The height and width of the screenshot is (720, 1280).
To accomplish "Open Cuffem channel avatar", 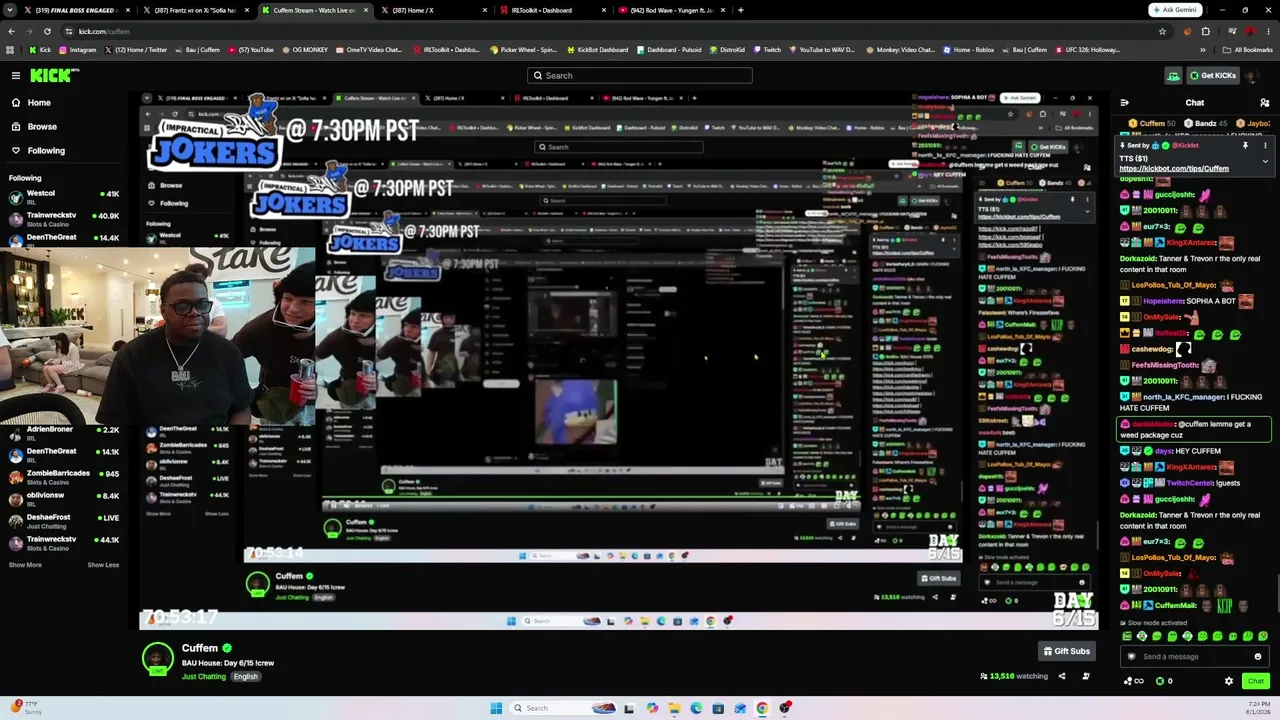I will 157,658.
